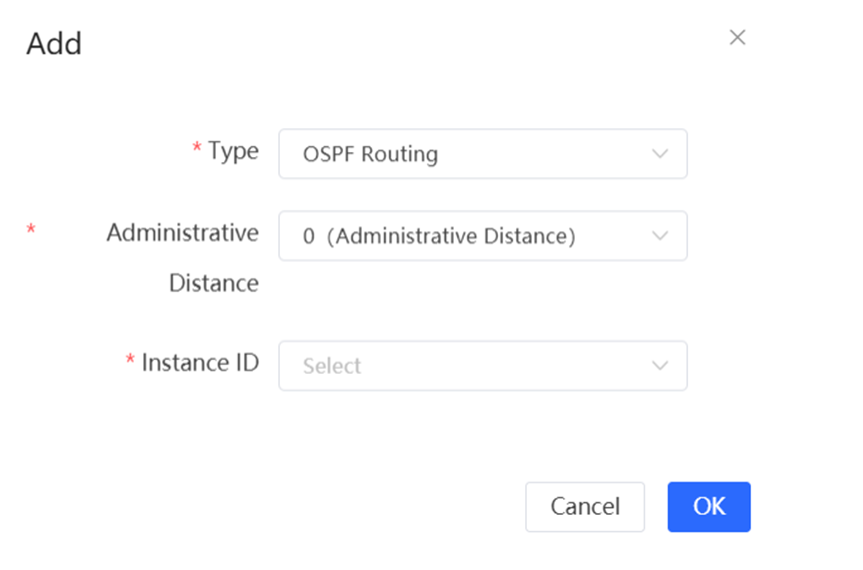This screenshot has width=863, height=570.
Task: Click the Select placeholder in Instance ID
Action: [332, 366]
